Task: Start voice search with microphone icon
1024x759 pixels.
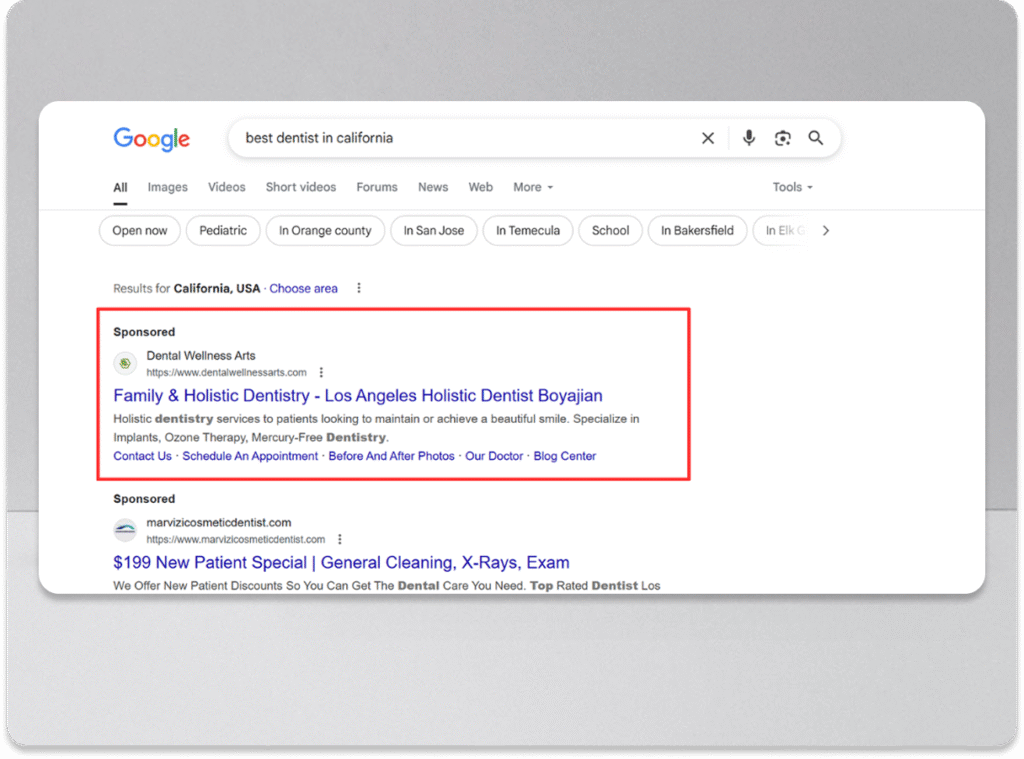Action: (749, 138)
